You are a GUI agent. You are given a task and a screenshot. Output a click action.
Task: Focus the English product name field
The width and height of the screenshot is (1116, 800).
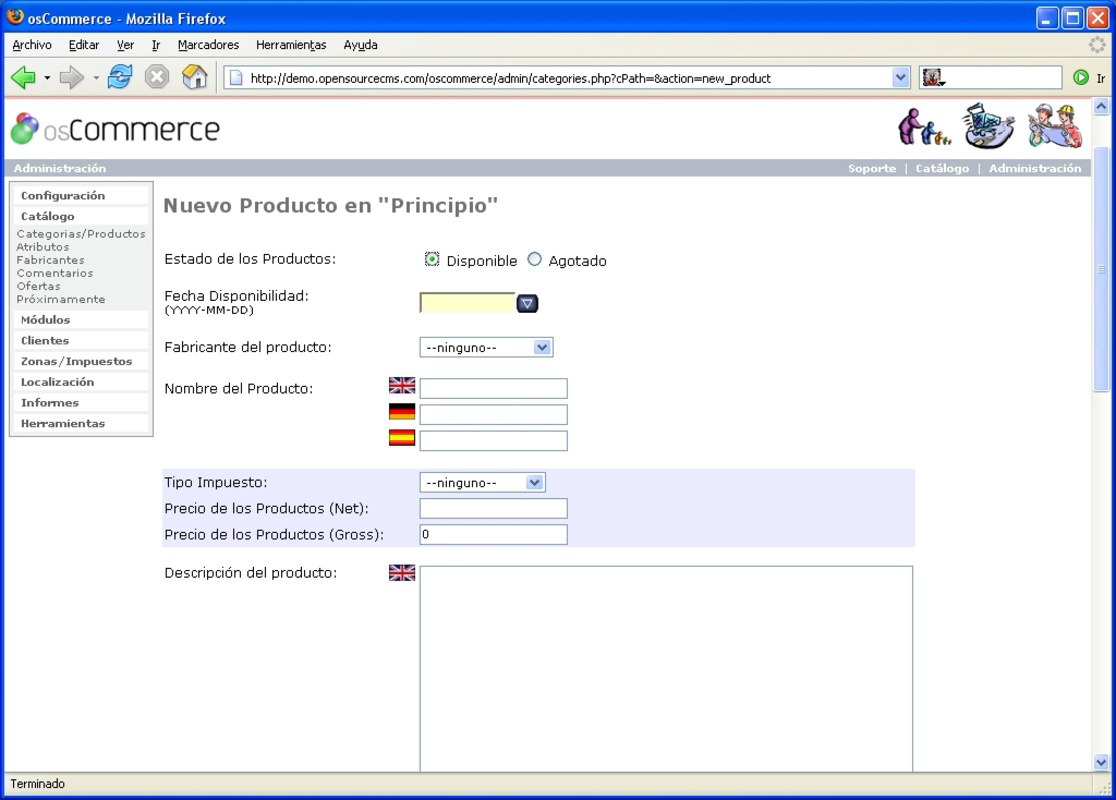[x=493, y=388]
